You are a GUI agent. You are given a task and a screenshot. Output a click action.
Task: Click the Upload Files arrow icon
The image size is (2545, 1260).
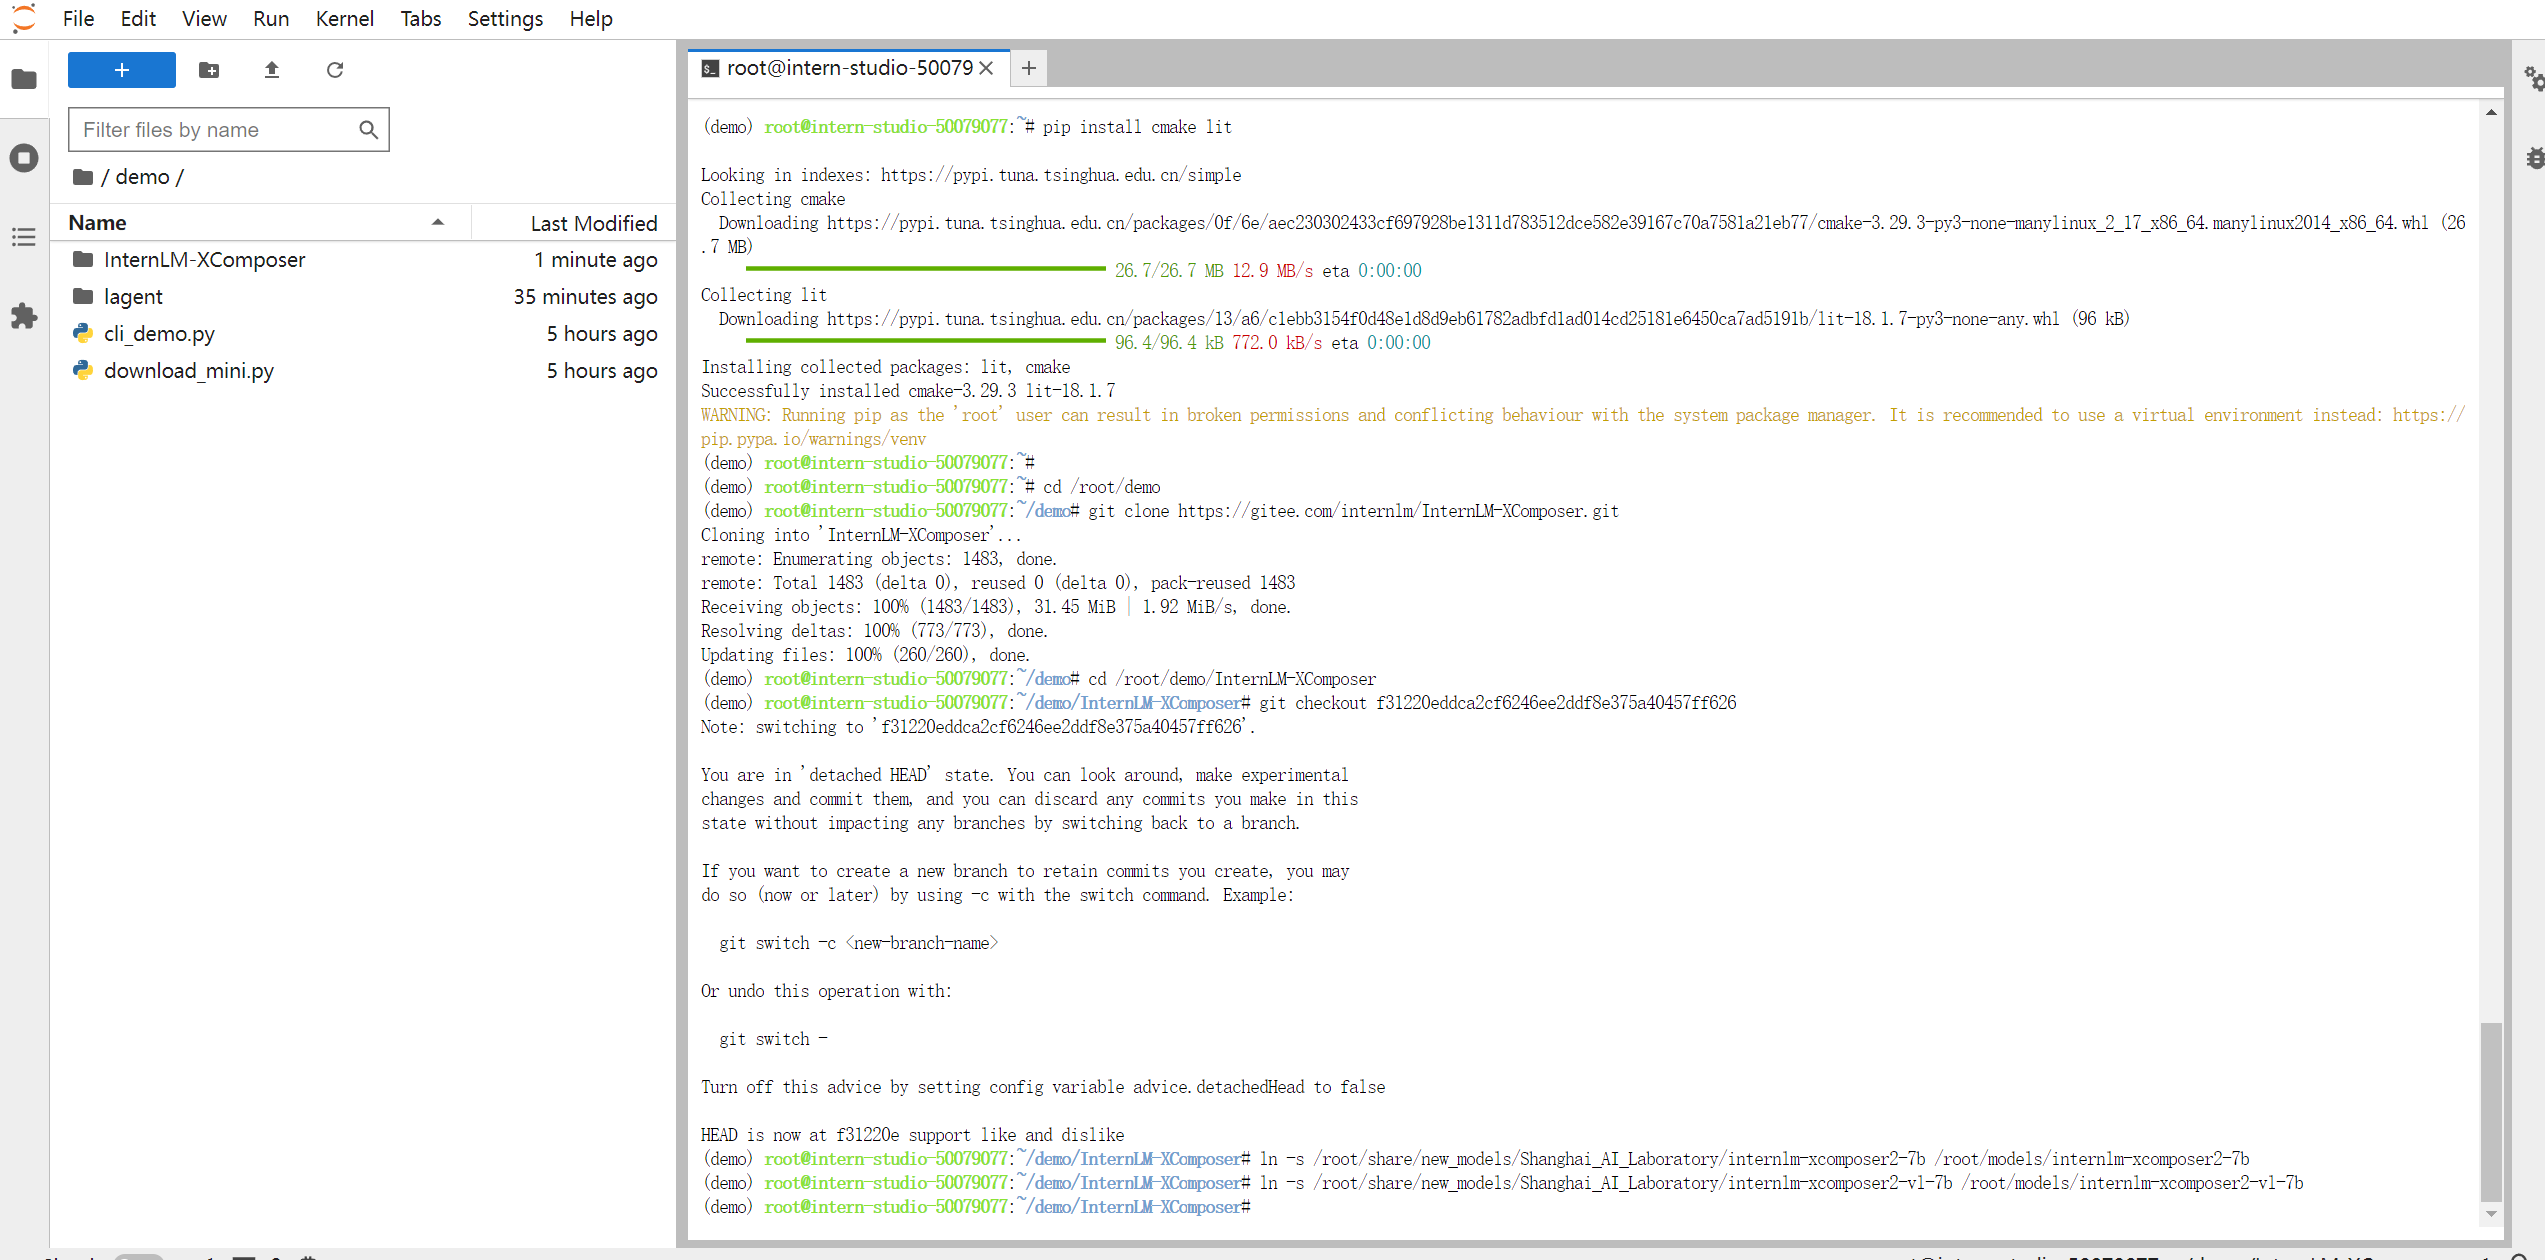(271, 70)
